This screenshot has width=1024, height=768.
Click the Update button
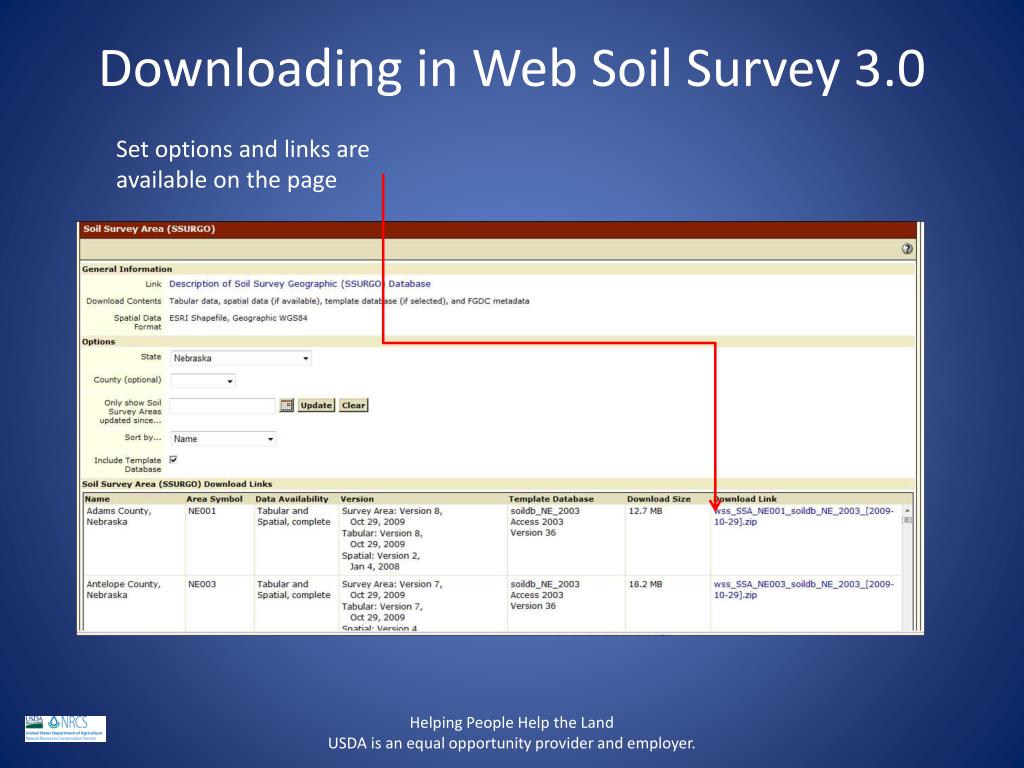pos(316,405)
